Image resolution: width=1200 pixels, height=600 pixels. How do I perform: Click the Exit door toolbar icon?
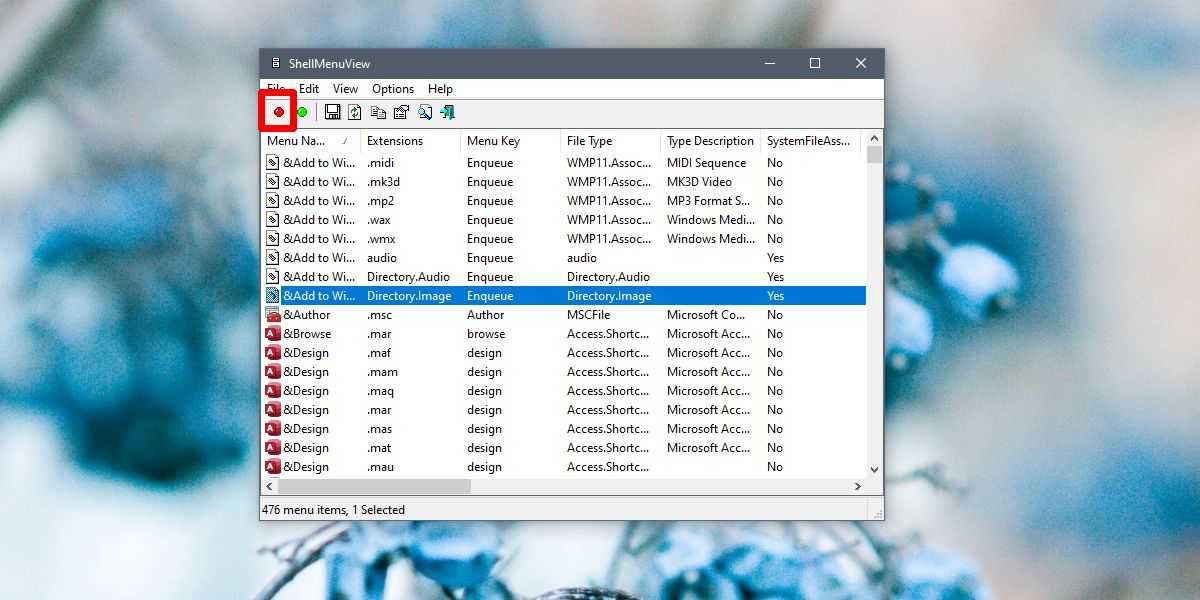(x=447, y=112)
